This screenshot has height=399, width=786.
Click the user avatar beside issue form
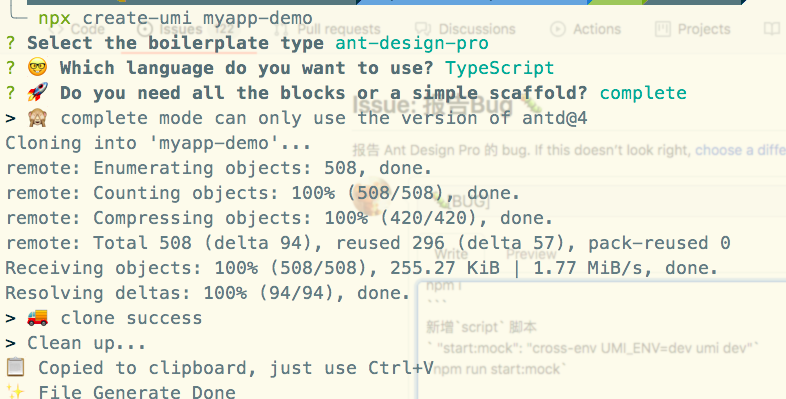click(371, 197)
